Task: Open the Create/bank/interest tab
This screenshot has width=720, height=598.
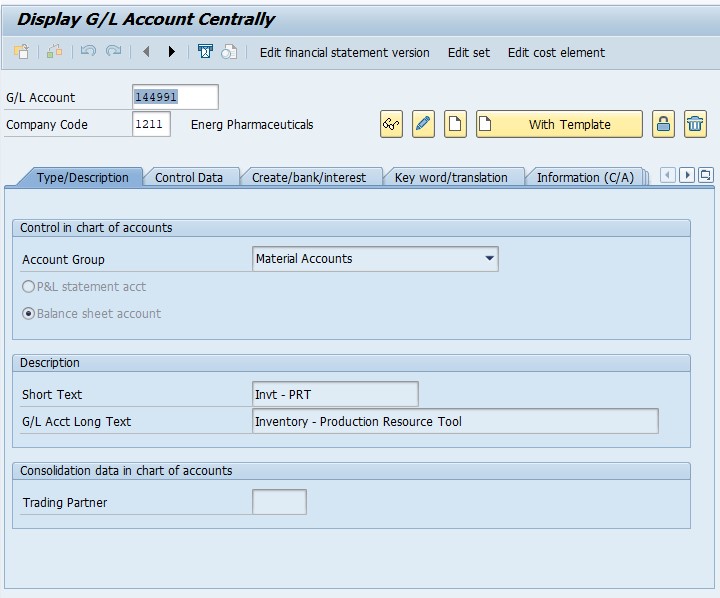Action: click(309, 178)
